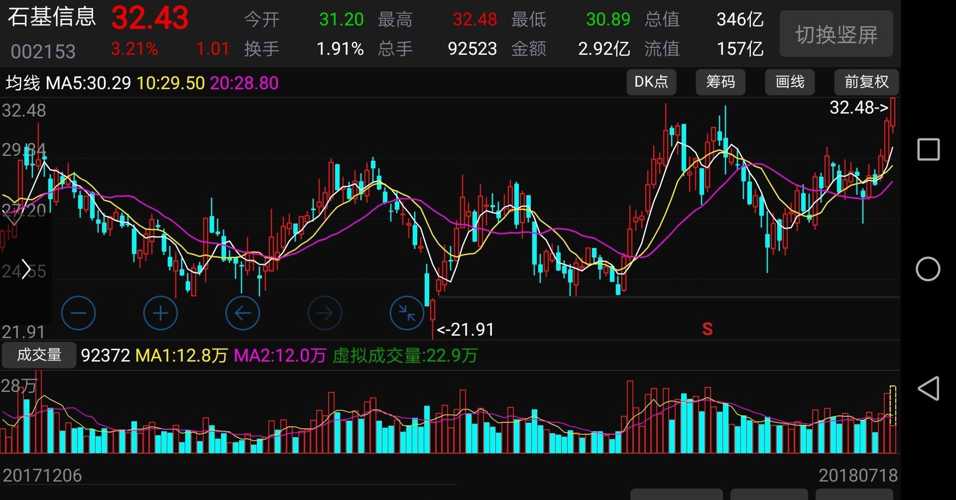Tap 流值 float value 157亿
This screenshot has width=956, height=500.
[740, 49]
